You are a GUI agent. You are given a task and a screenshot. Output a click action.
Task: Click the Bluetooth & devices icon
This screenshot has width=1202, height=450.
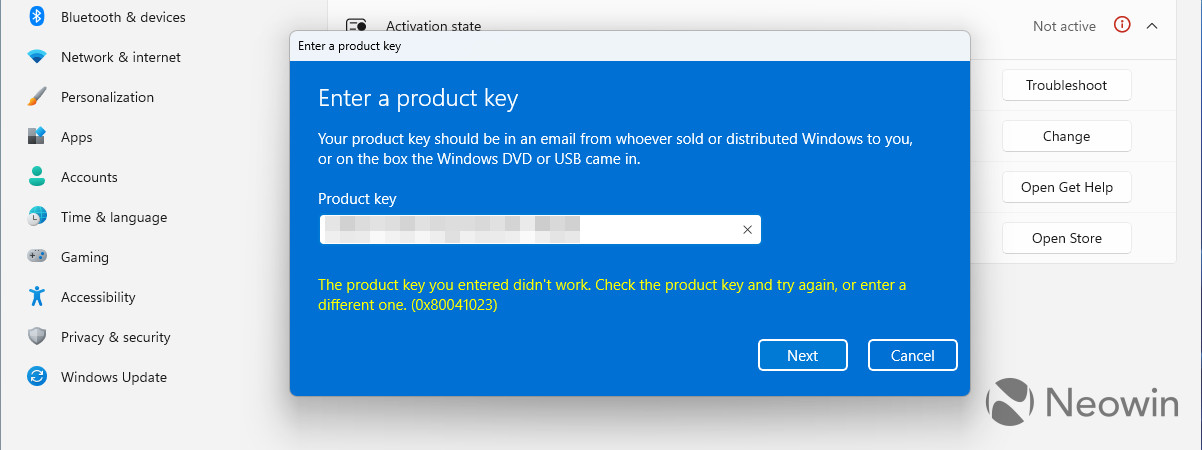[x=37, y=17]
